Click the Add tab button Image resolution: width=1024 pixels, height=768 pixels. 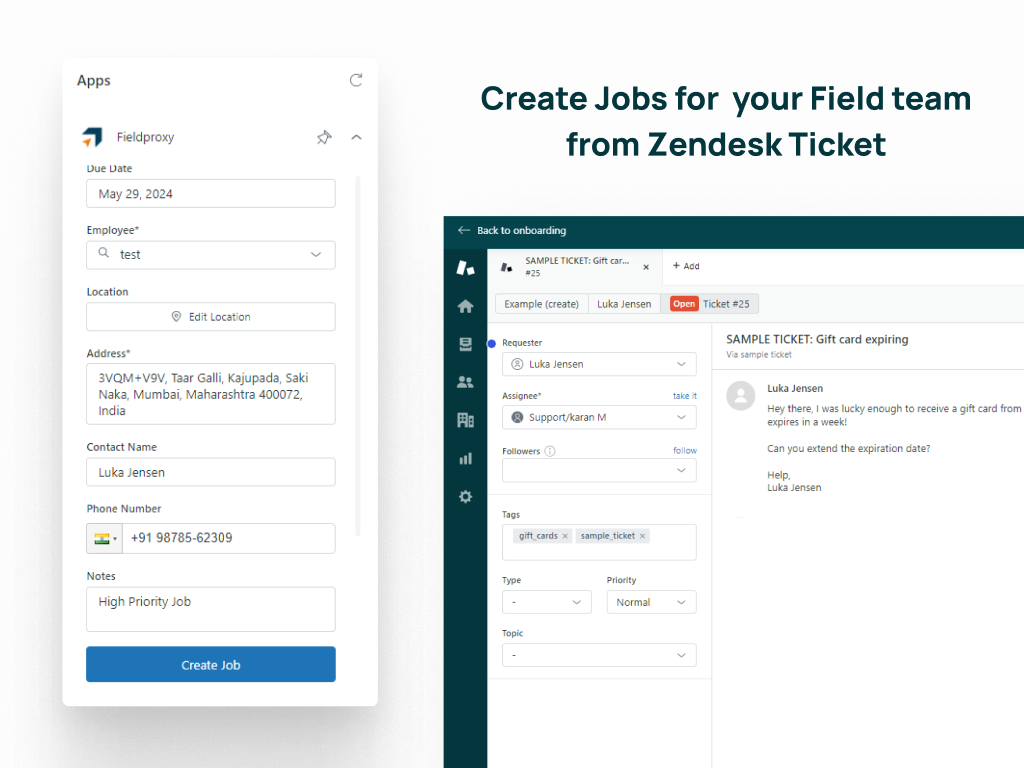686,266
